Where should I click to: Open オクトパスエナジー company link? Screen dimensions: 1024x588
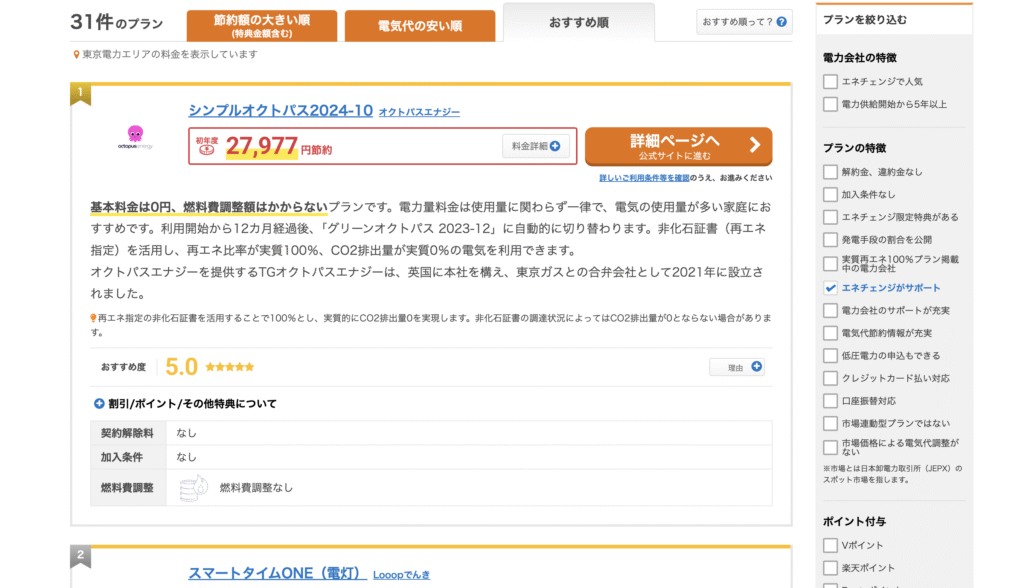point(419,112)
